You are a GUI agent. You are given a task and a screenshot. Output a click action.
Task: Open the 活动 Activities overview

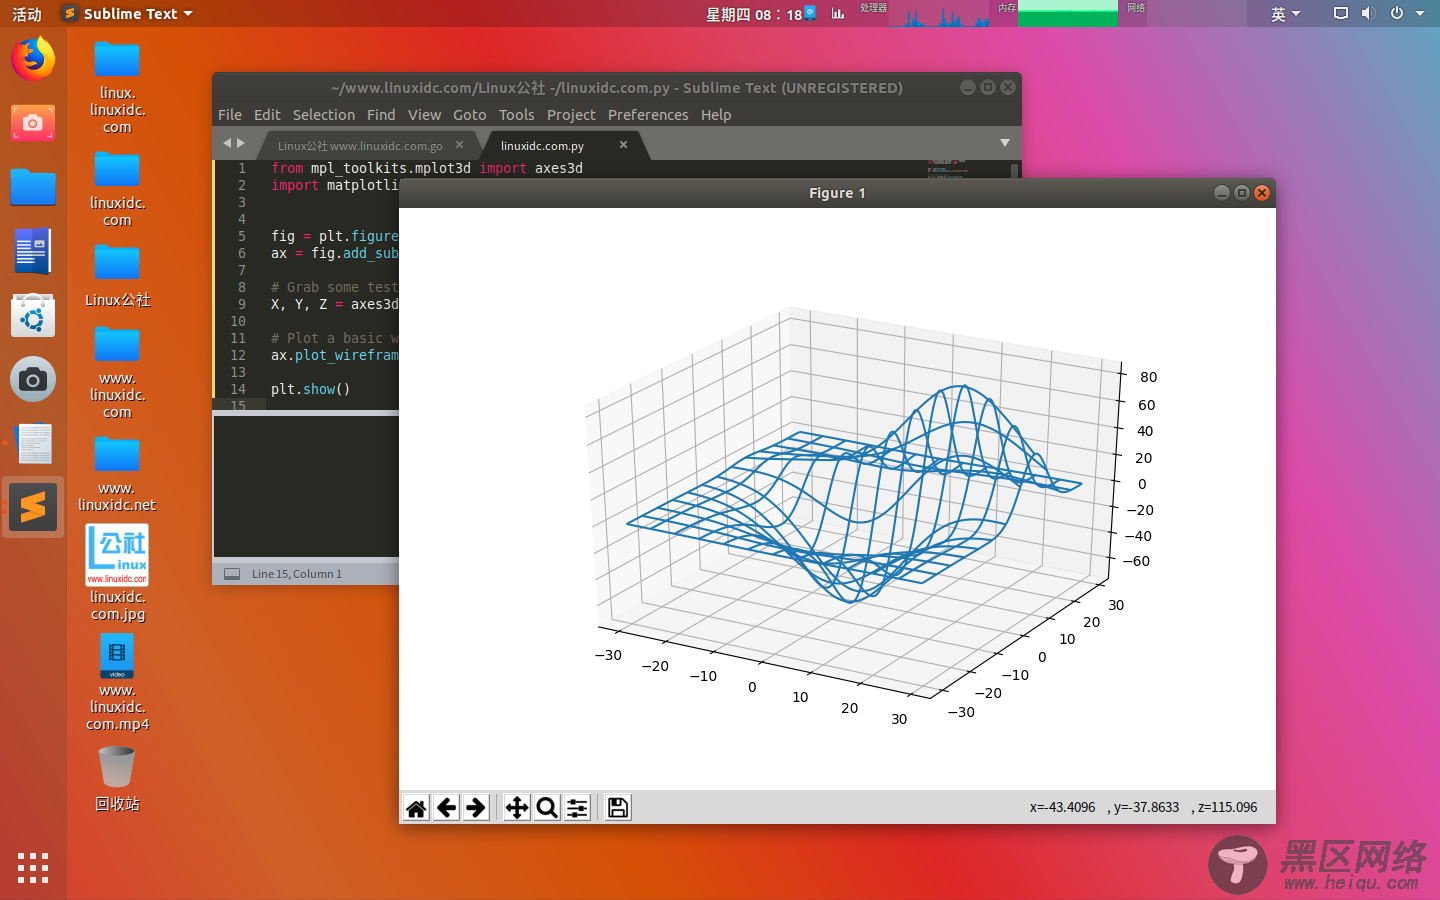[x=27, y=14]
